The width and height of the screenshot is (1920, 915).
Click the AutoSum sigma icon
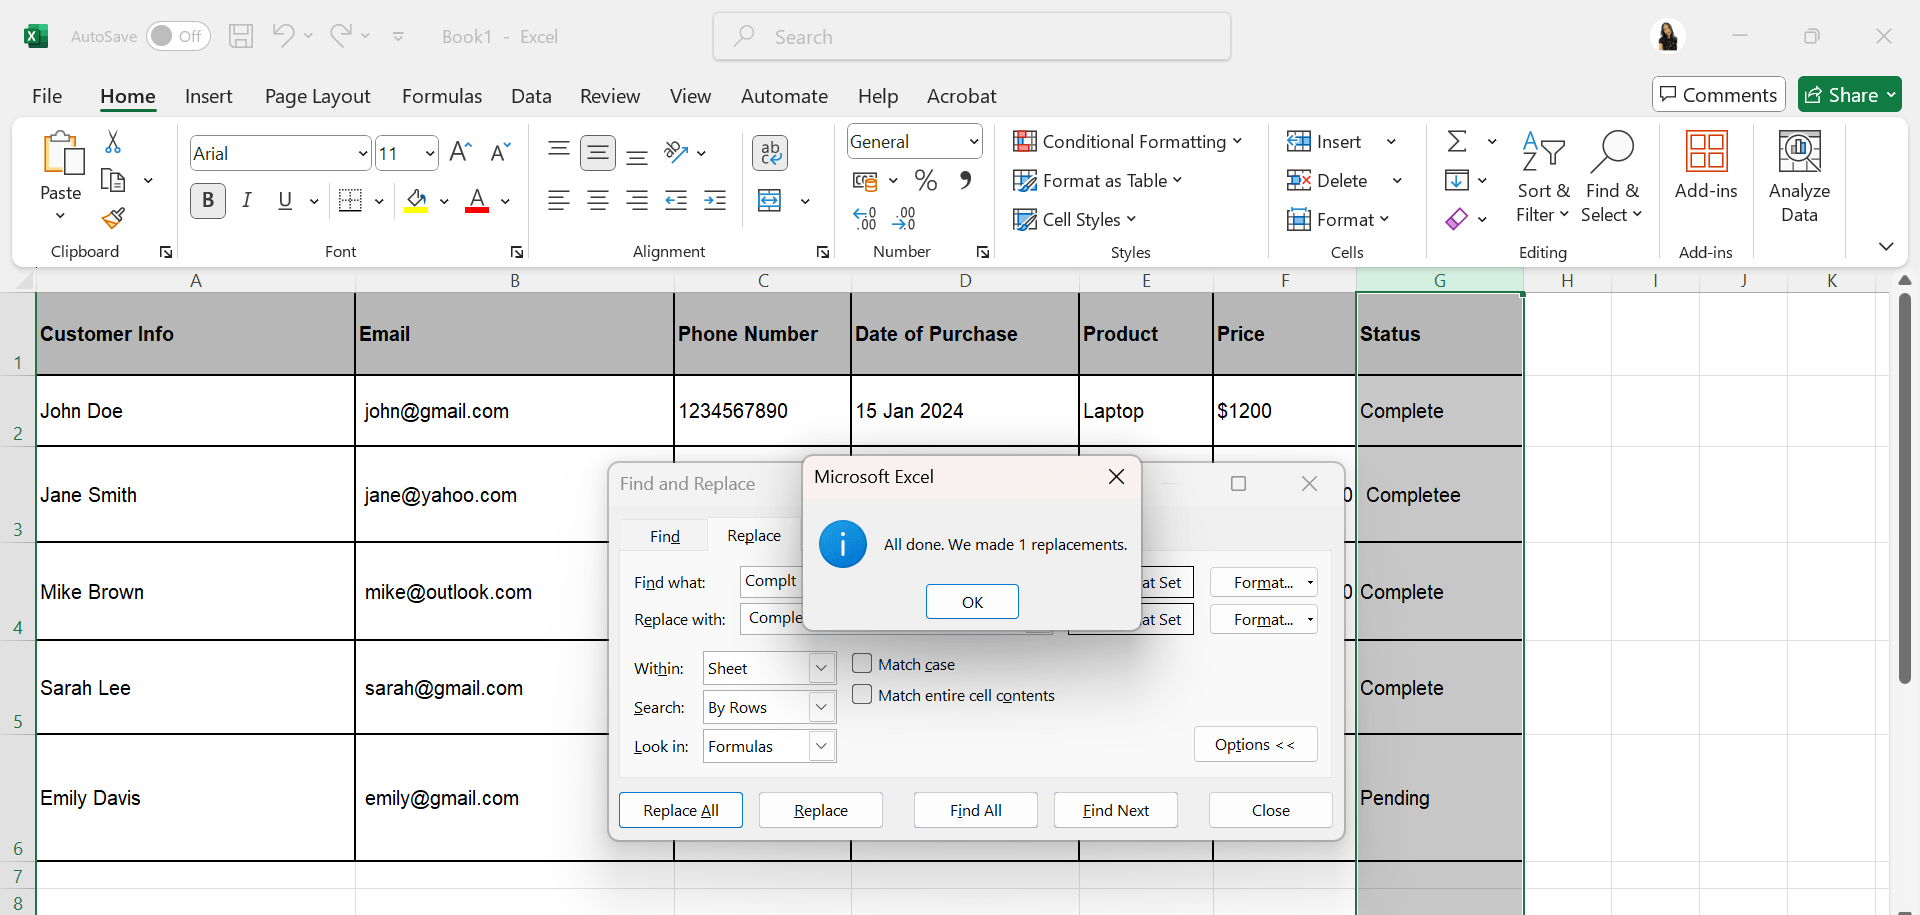1457,142
